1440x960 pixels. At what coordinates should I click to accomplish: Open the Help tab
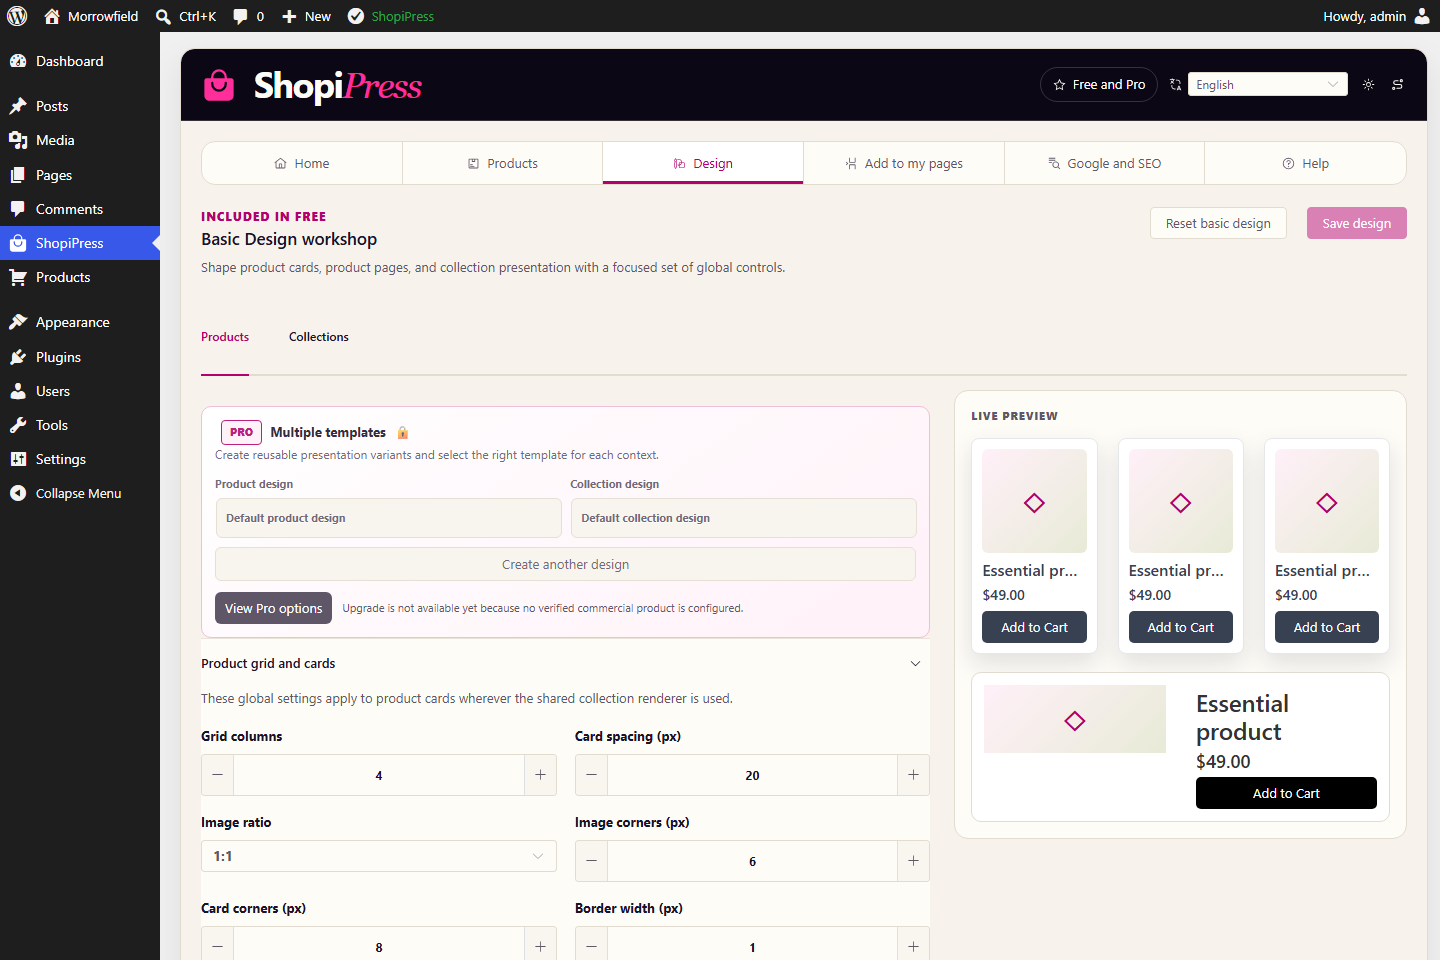[x=1305, y=163]
